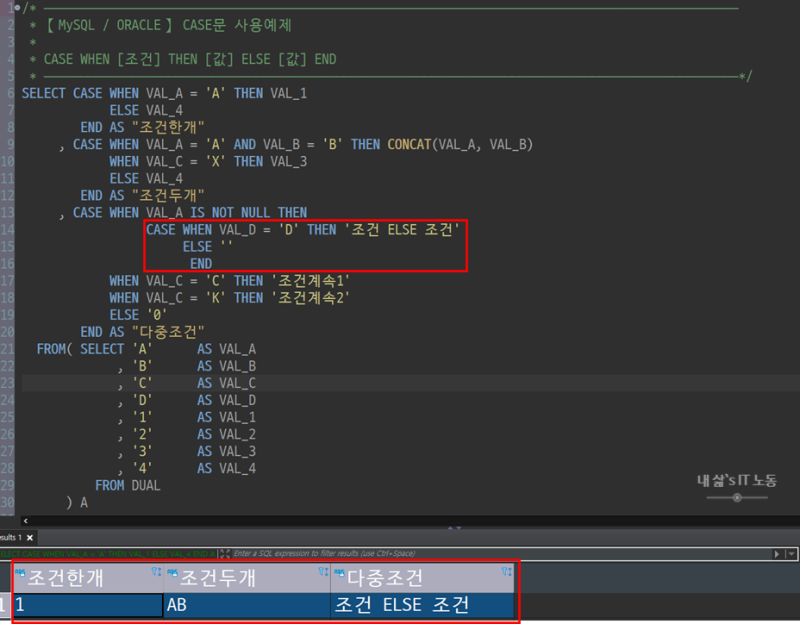The image size is (800, 624).
Task: Click row number 1 in the results grid
Action: click(x=6, y=605)
